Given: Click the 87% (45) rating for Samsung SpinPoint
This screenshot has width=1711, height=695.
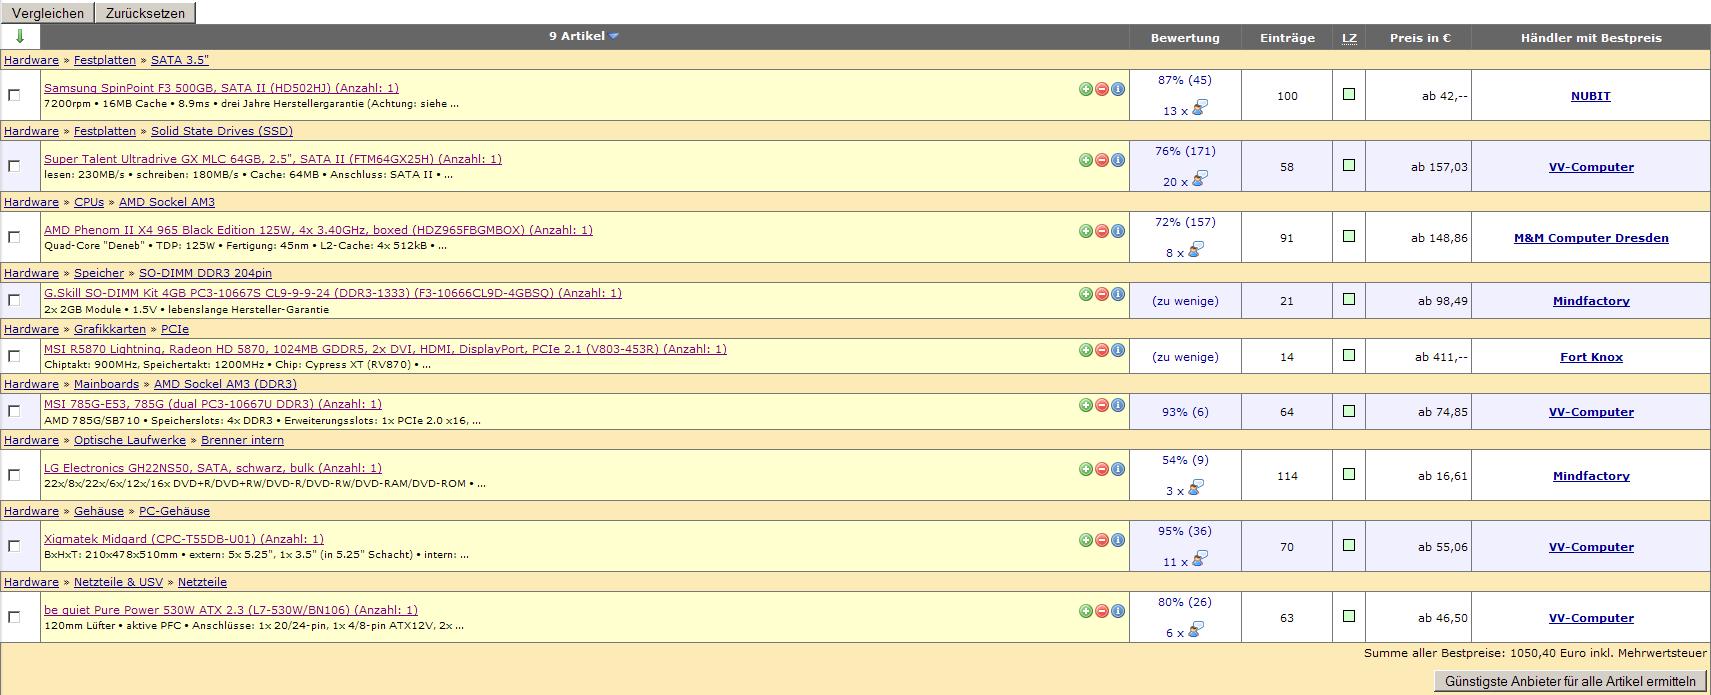Looking at the screenshot, I should coord(1185,80).
